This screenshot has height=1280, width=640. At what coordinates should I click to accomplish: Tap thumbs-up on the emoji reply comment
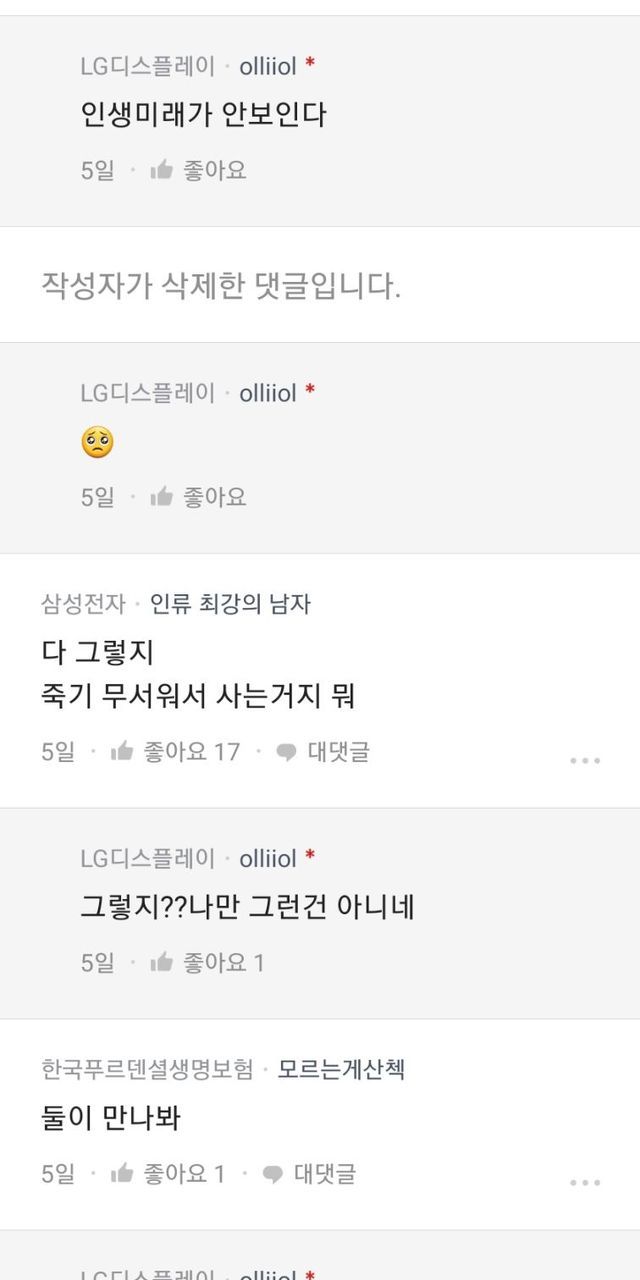coord(161,497)
